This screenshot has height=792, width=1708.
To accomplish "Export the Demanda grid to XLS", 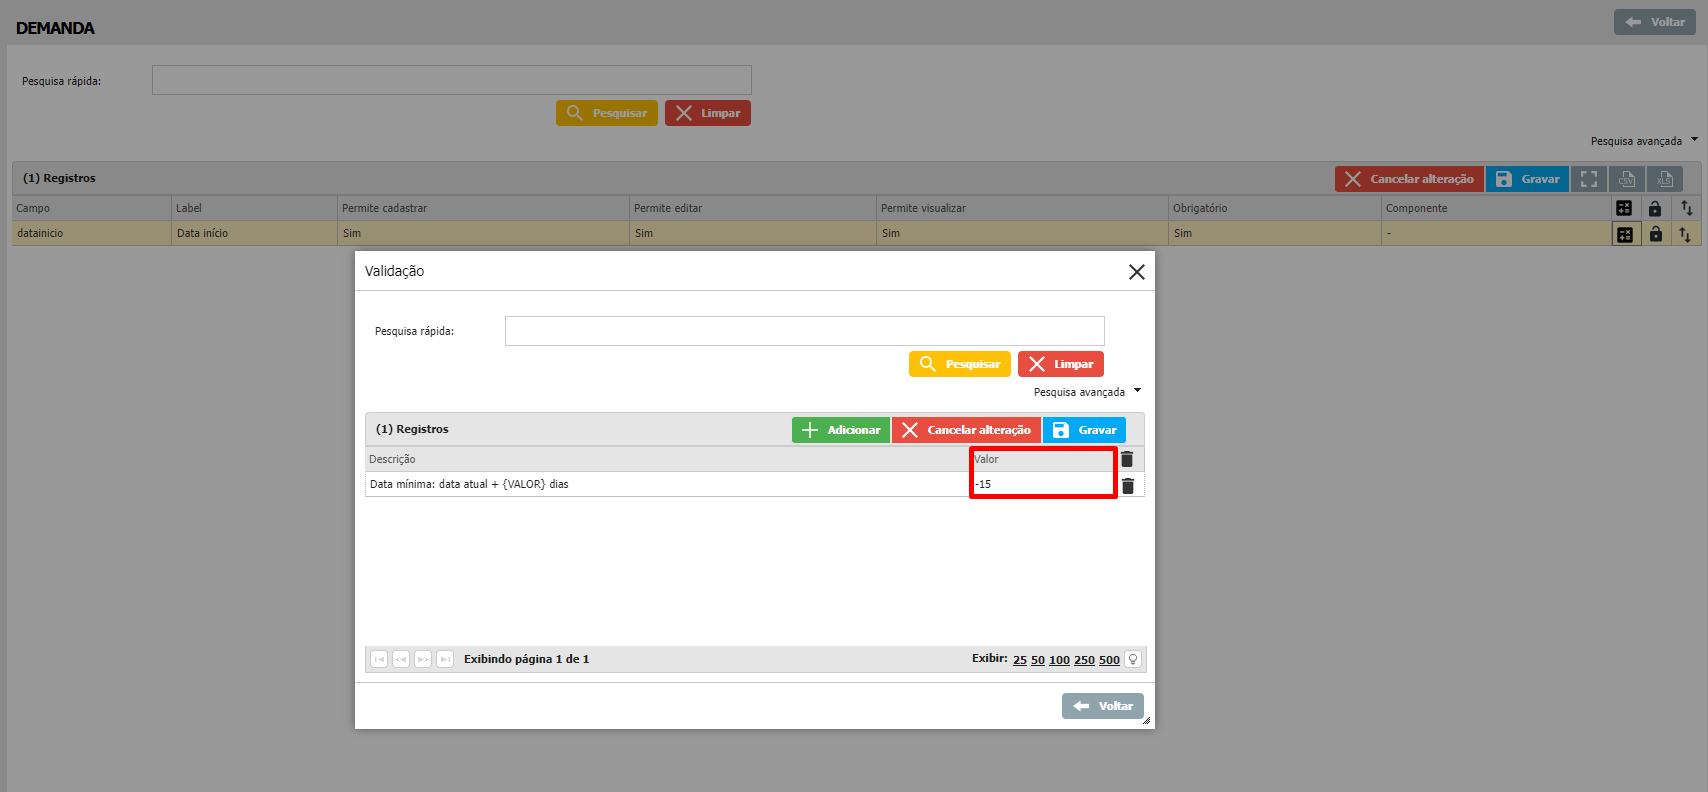I will pyautogui.click(x=1665, y=179).
